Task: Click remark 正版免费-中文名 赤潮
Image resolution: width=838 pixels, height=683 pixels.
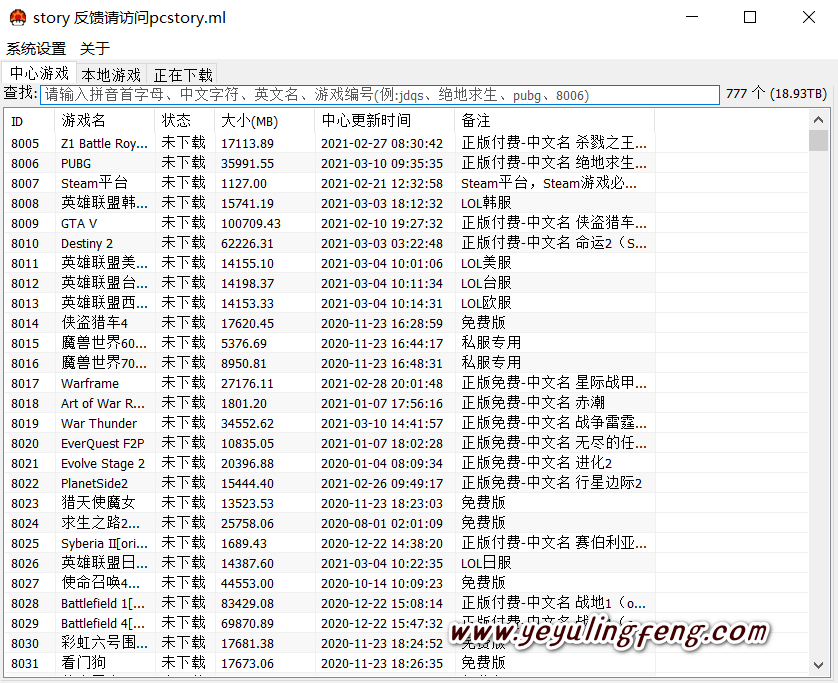Action: 533,403
